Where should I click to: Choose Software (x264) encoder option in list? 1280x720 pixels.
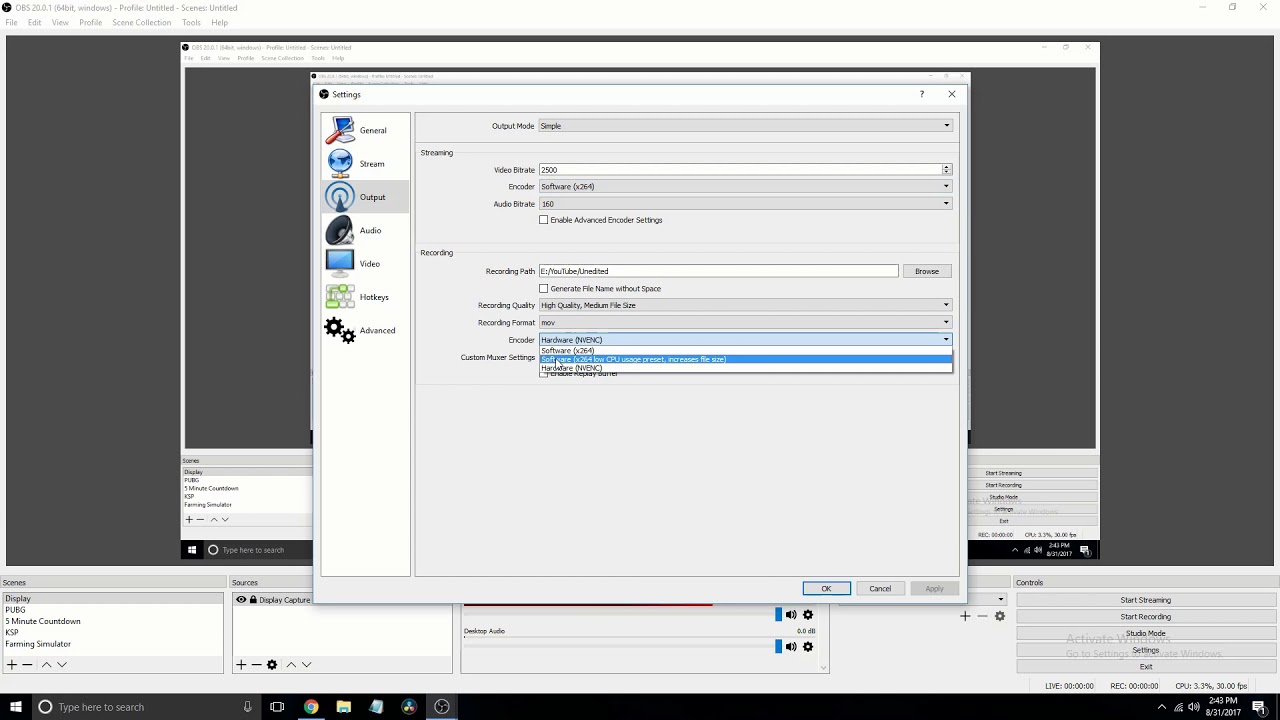pyautogui.click(x=745, y=351)
